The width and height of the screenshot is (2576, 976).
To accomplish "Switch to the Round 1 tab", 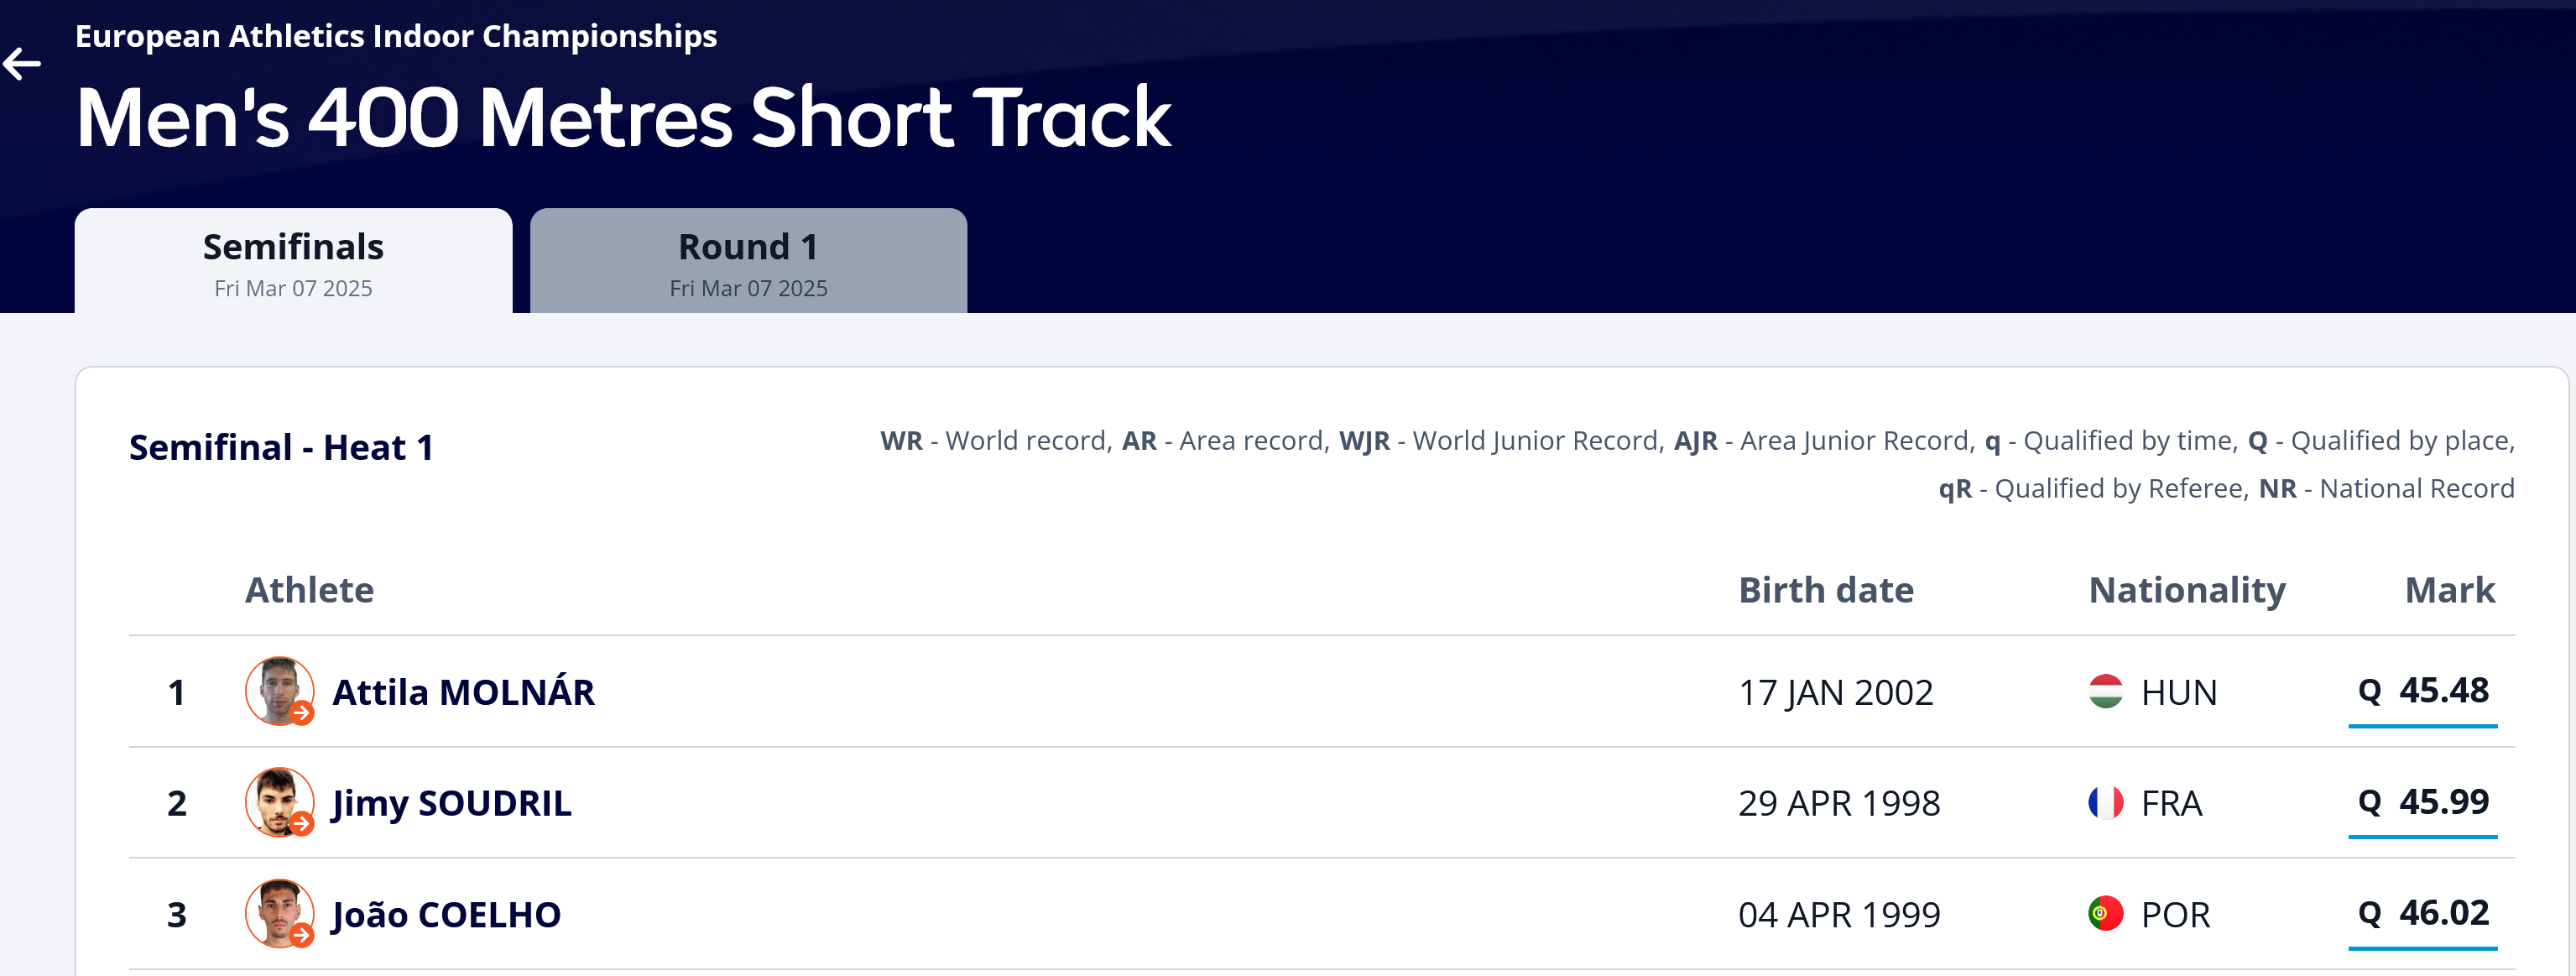I will [x=748, y=261].
